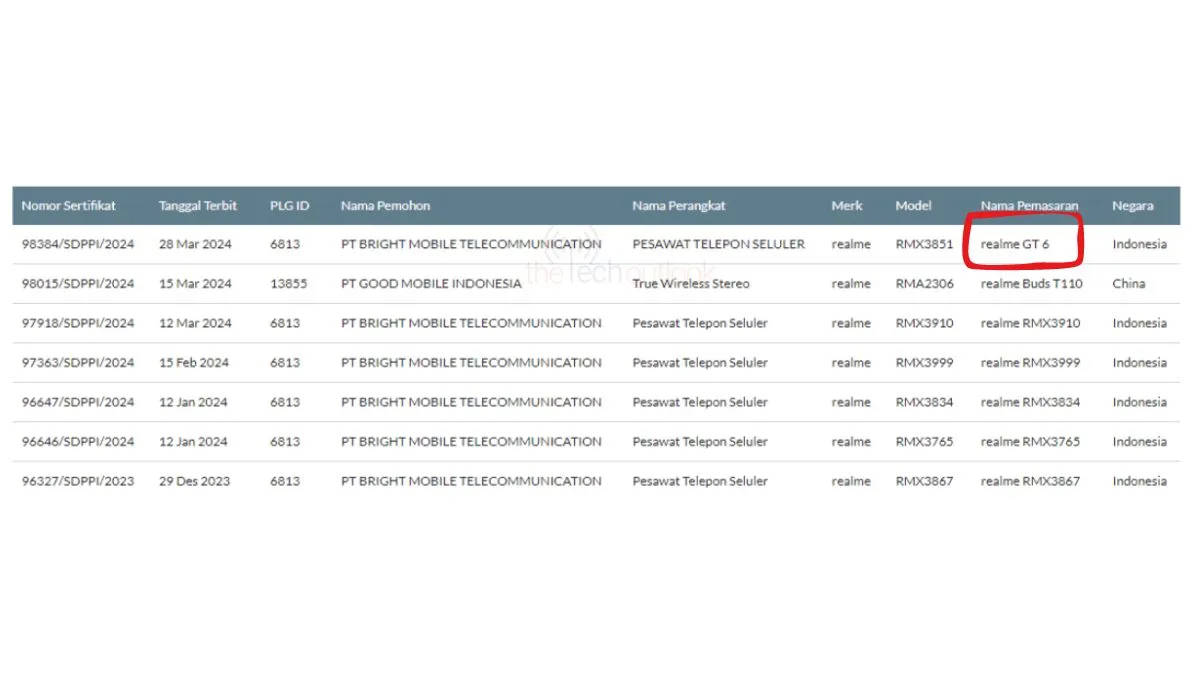The image size is (1200, 675).
Task: Click the Negara column header
Action: pyautogui.click(x=1132, y=205)
